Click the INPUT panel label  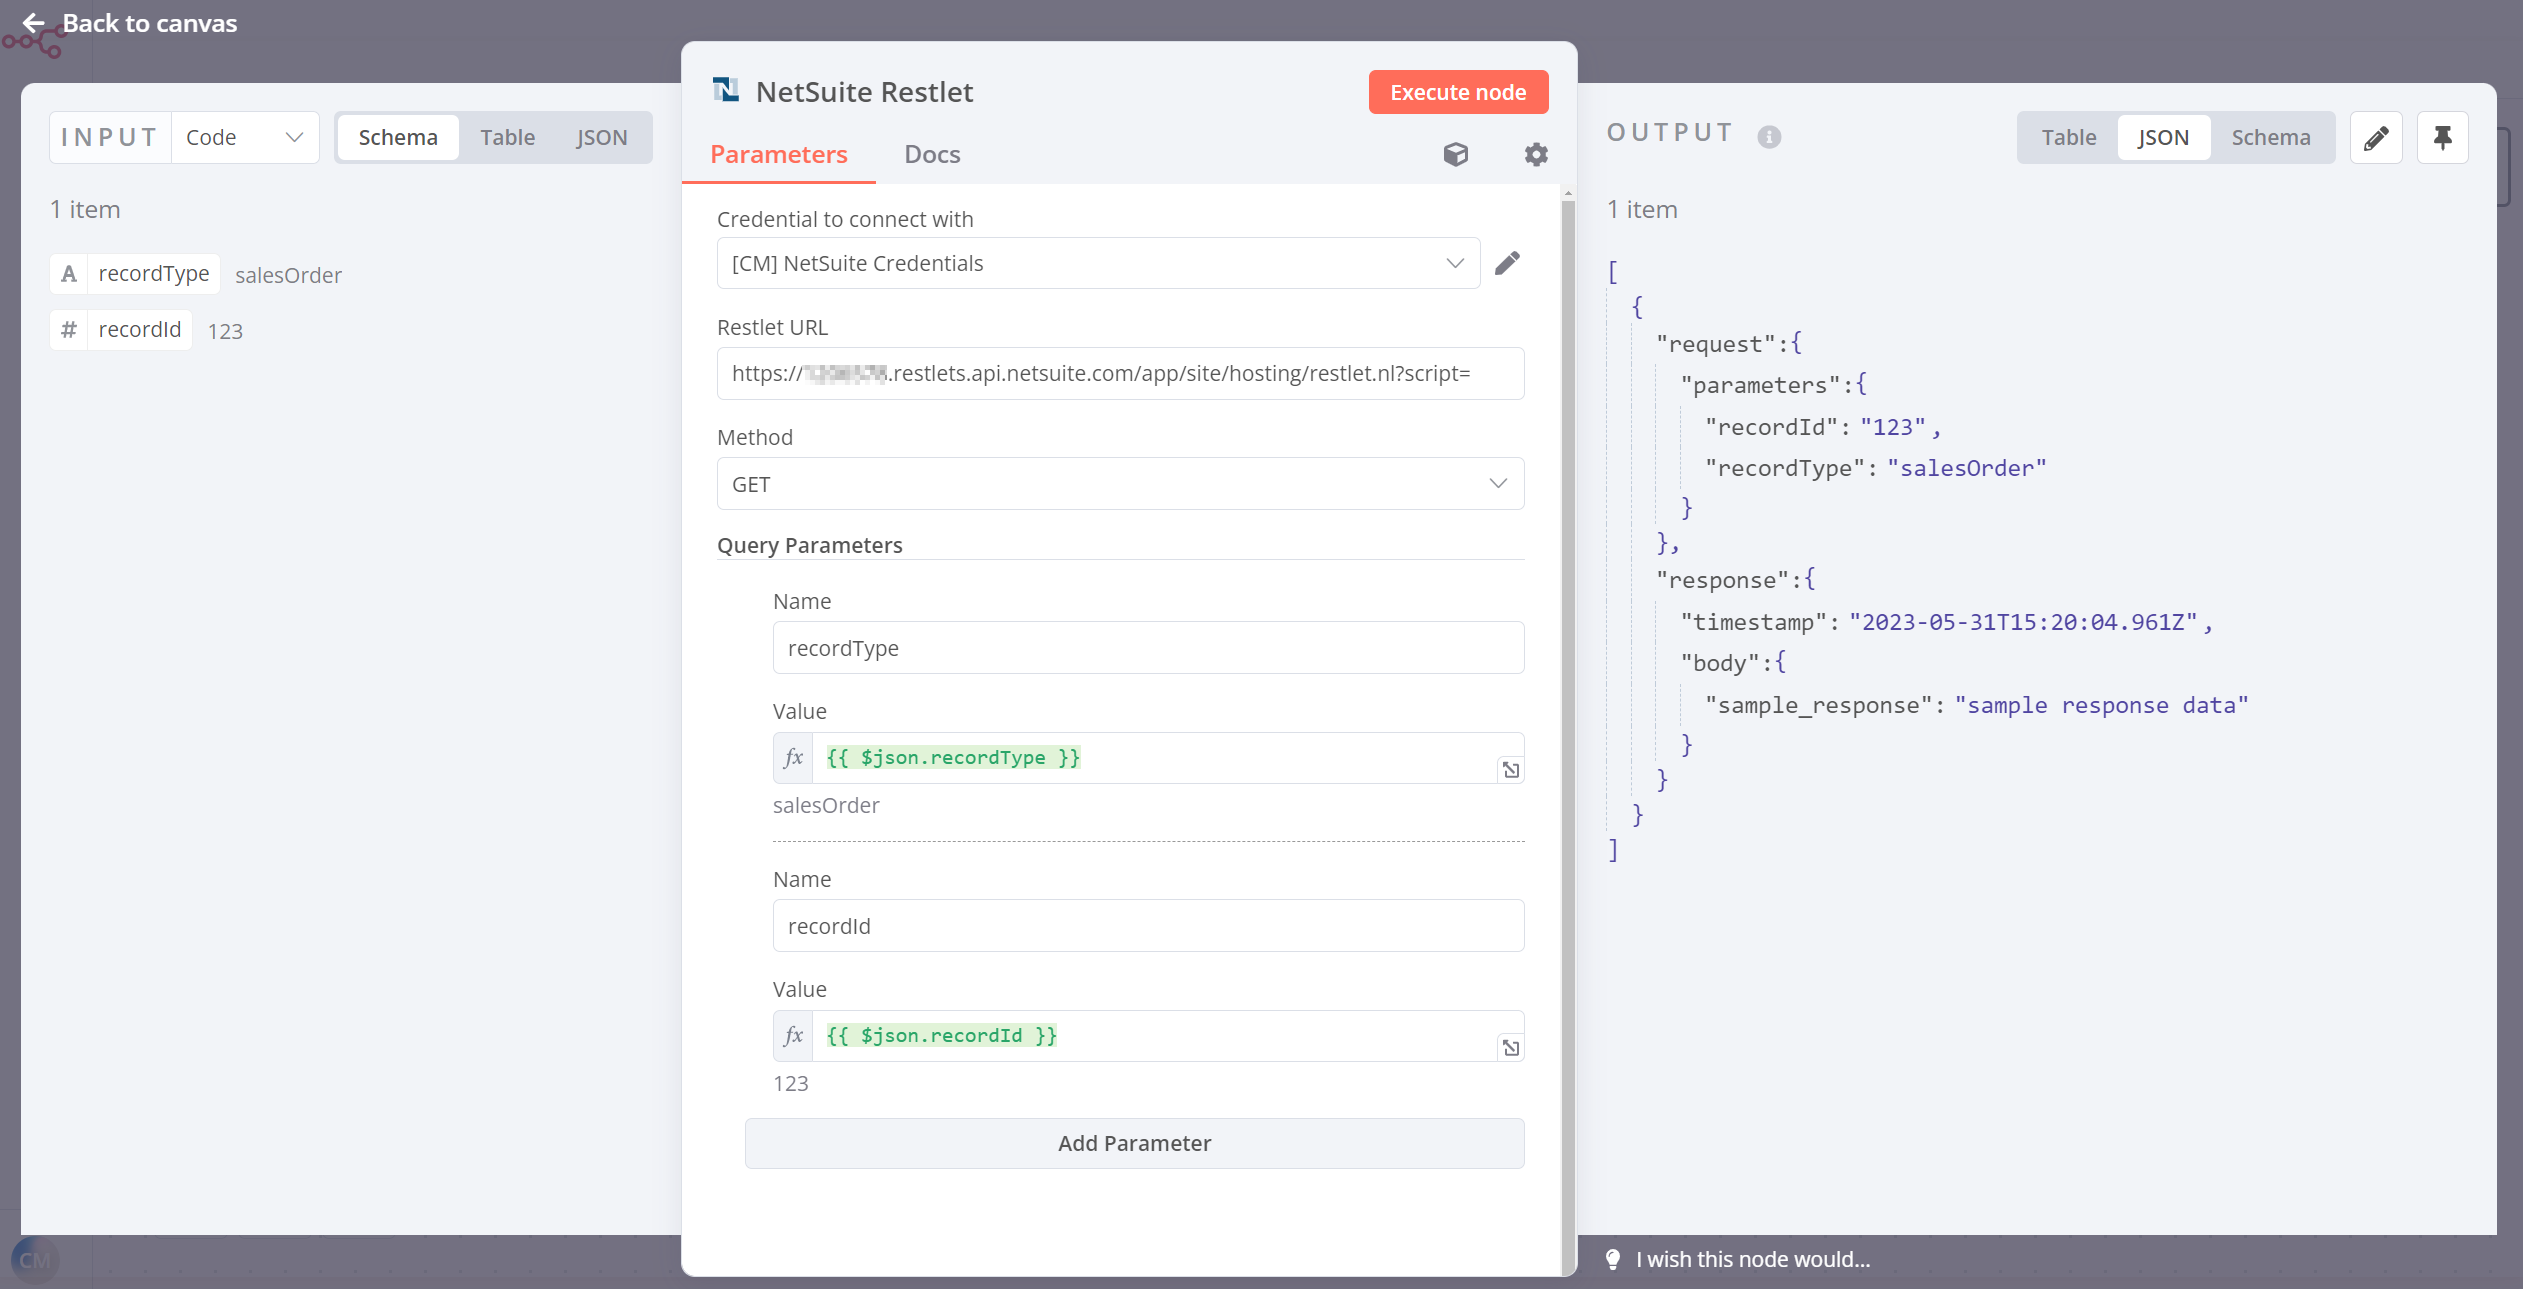click(x=110, y=137)
